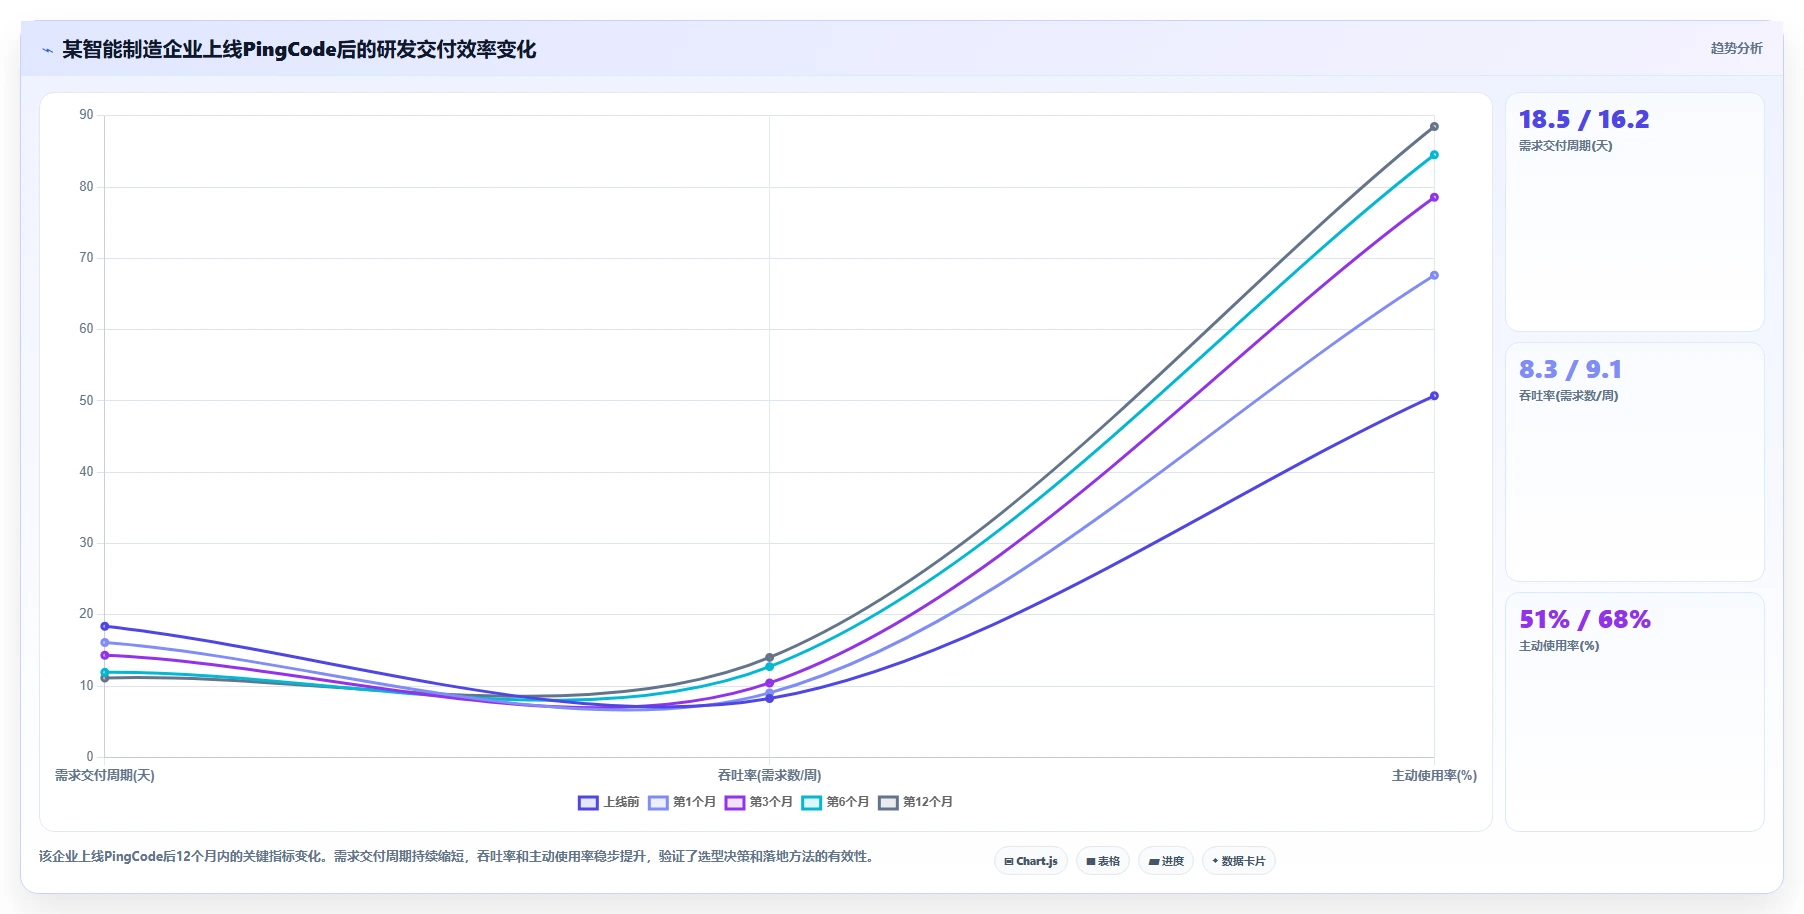This screenshot has width=1804, height=914.
Task: Click 上线前 data point at 主动使用率
Action: click(1434, 396)
